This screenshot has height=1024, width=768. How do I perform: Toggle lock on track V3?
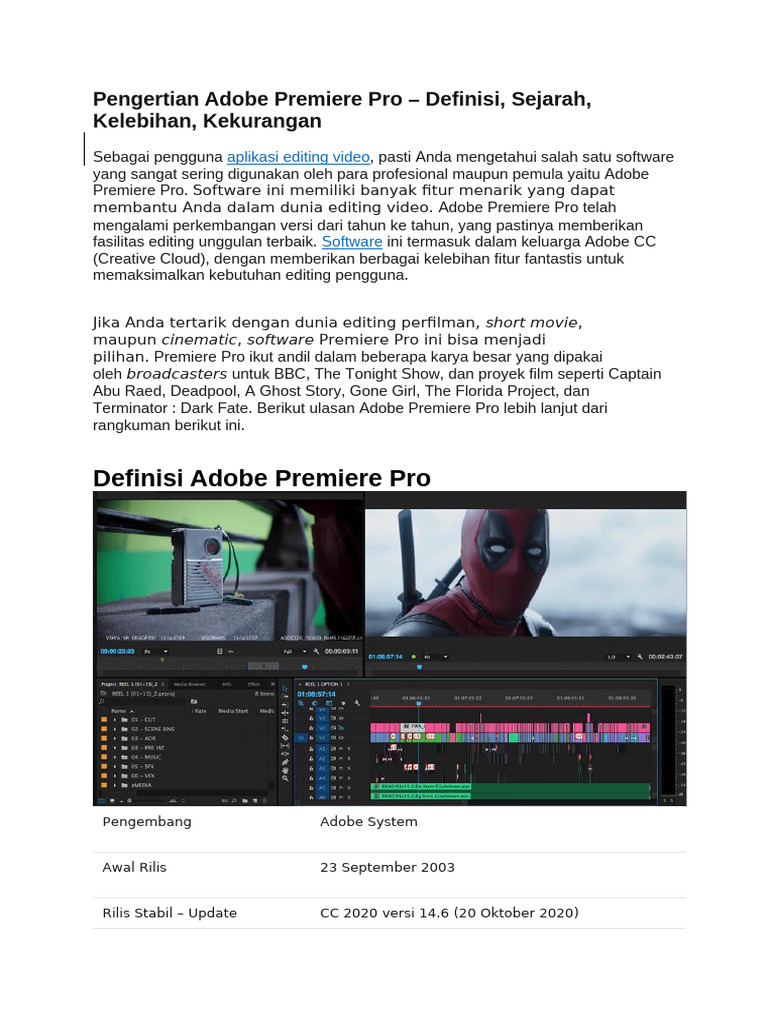tap(312, 718)
